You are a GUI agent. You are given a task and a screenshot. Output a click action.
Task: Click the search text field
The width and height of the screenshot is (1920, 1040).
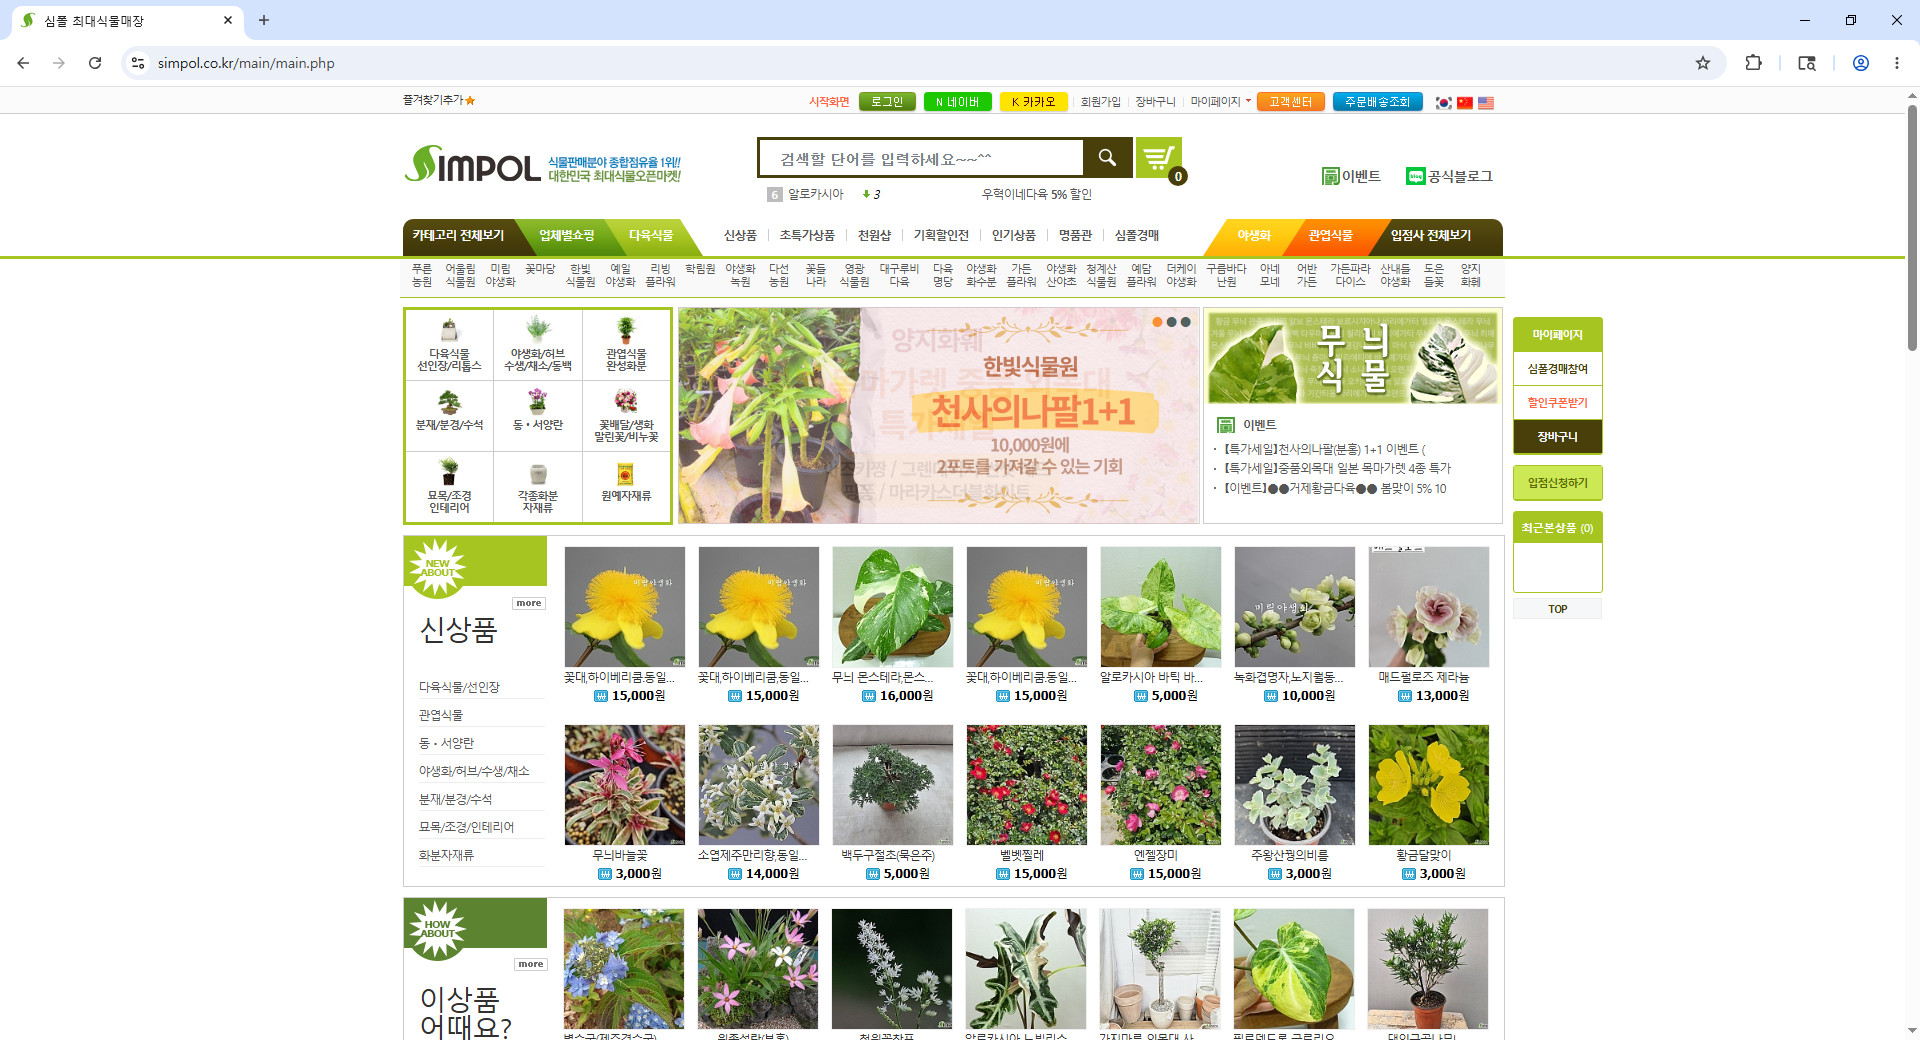tap(921, 158)
